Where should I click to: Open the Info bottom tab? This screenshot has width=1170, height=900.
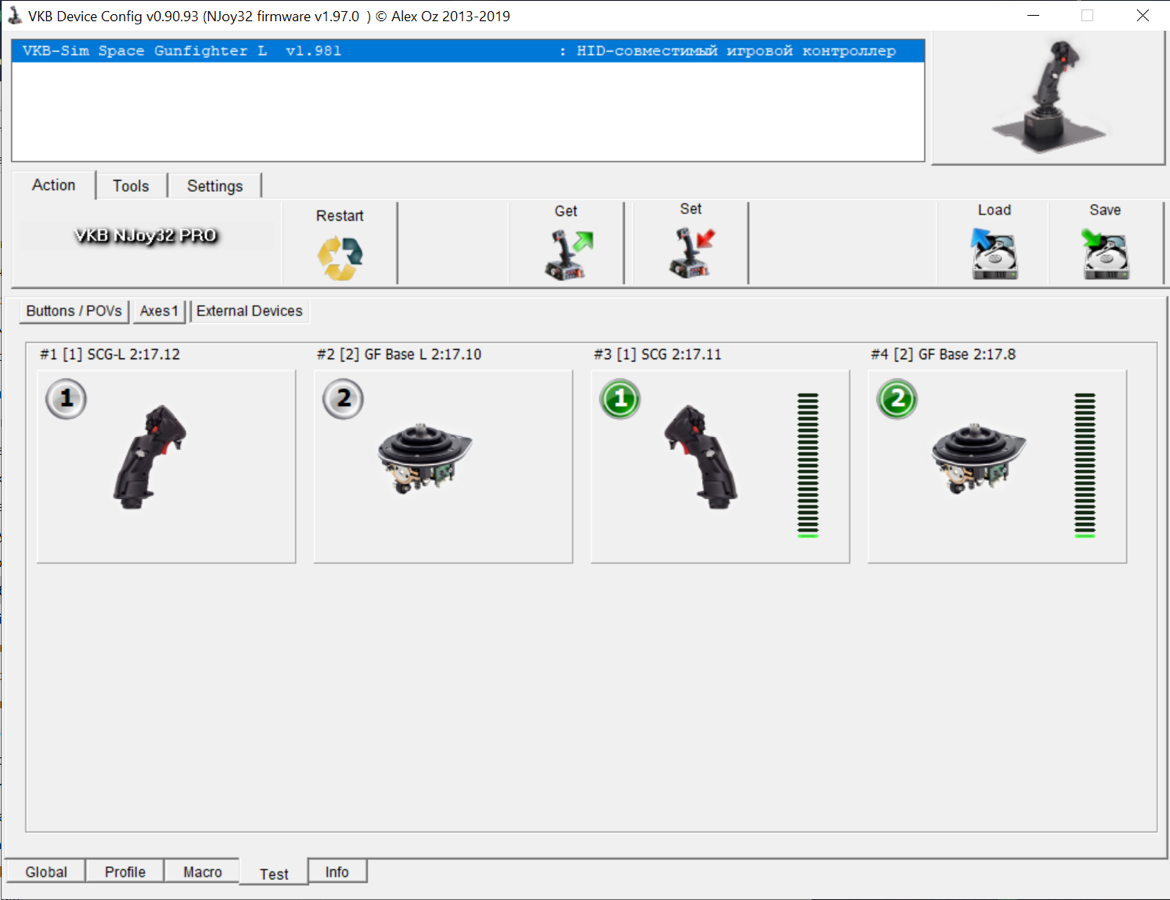point(337,872)
